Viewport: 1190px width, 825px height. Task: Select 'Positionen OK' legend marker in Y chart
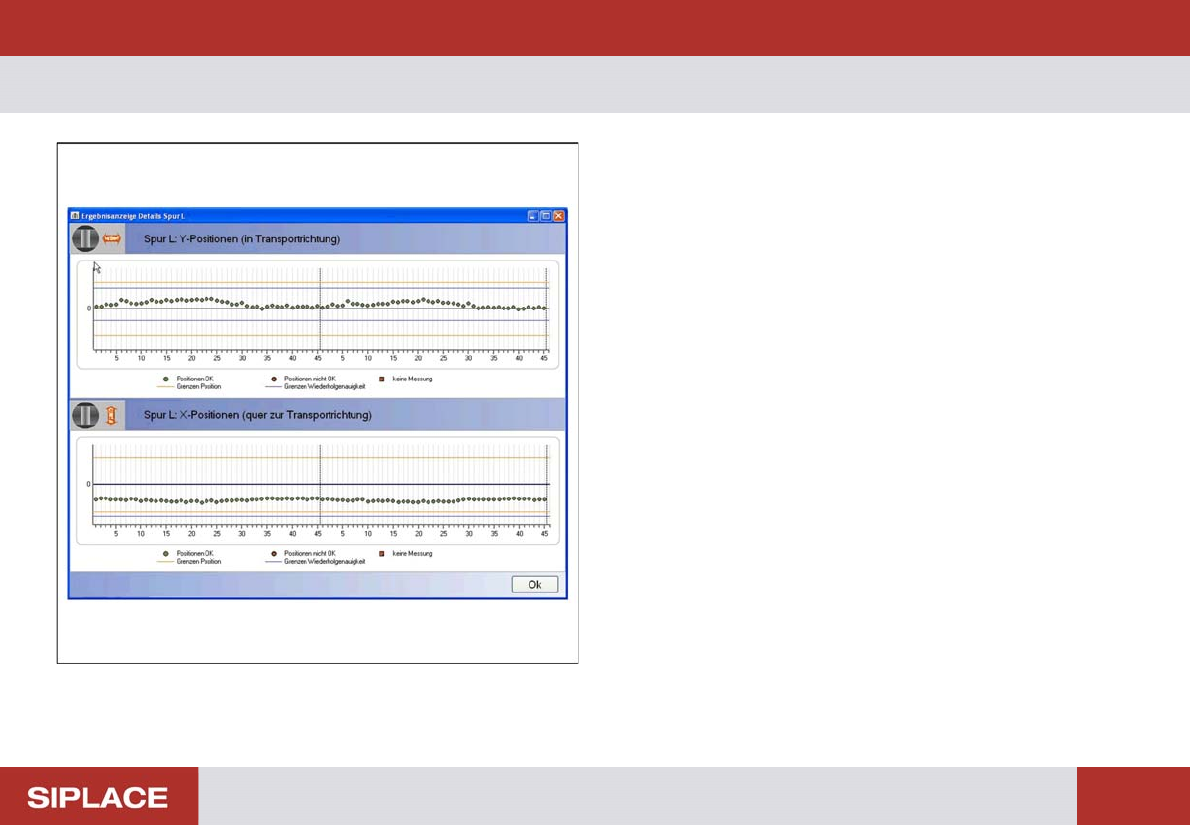coord(165,378)
